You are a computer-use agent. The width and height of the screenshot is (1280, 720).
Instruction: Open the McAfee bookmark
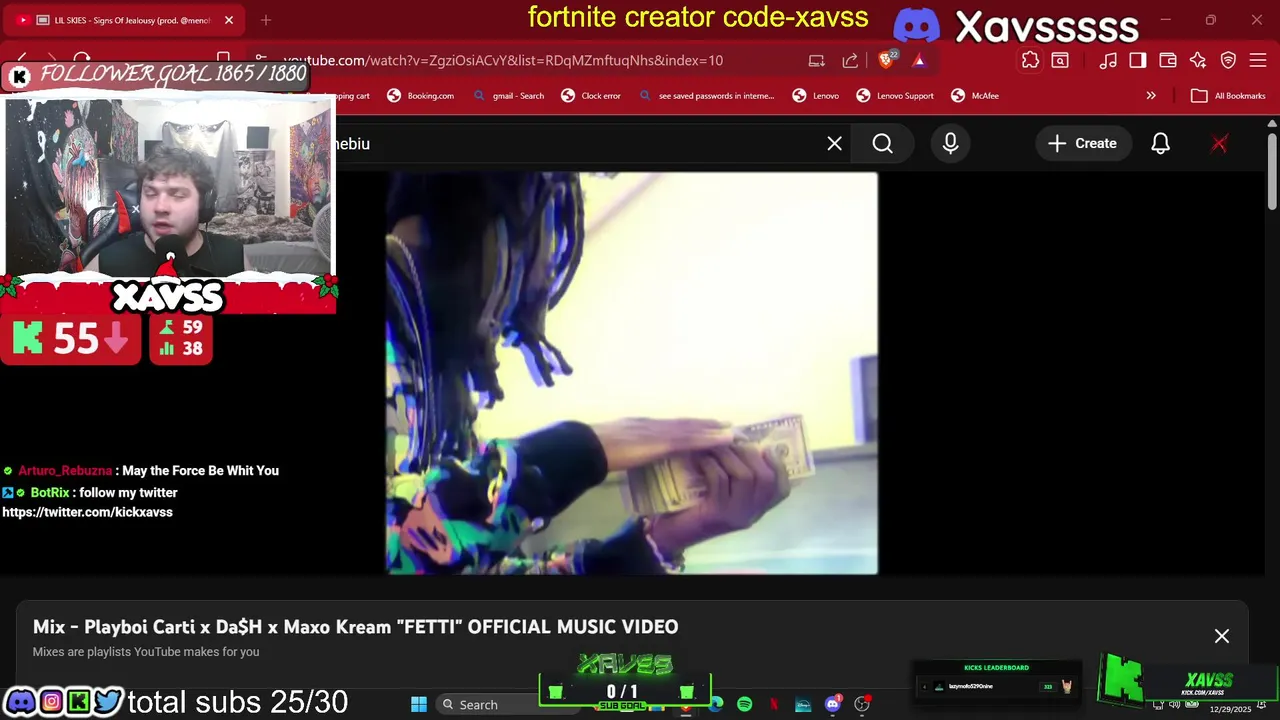tap(975, 96)
